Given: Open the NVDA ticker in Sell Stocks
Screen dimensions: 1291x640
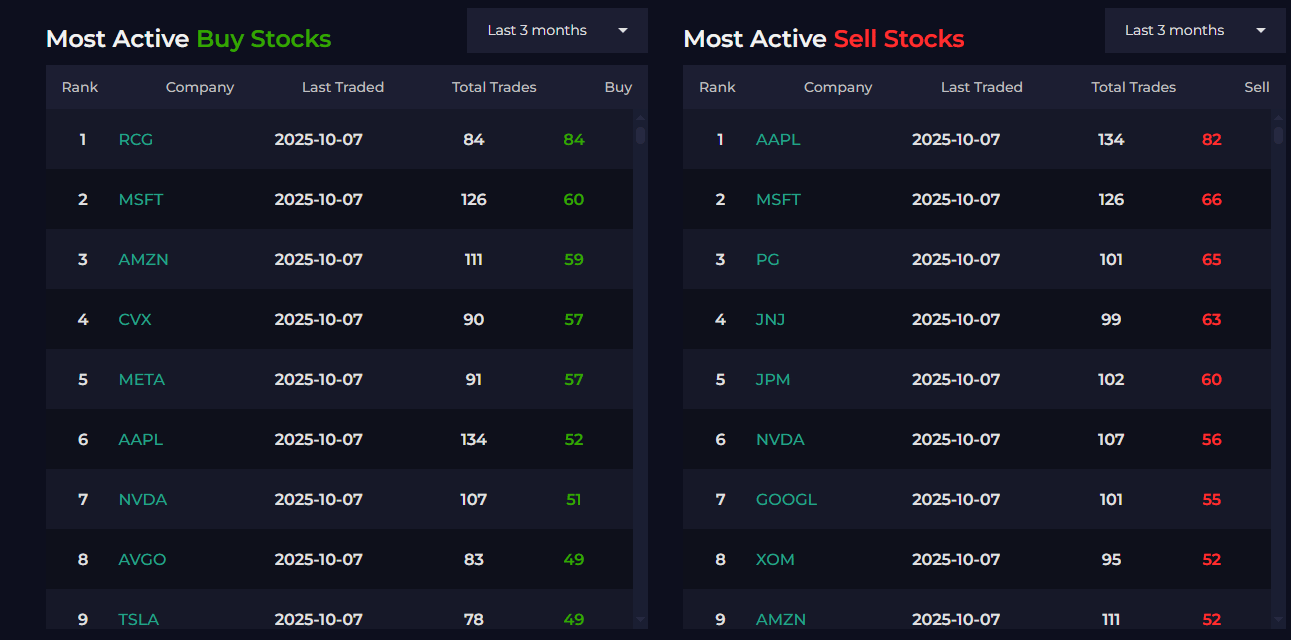Looking at the screenshot, I should (x=780, y=439).
